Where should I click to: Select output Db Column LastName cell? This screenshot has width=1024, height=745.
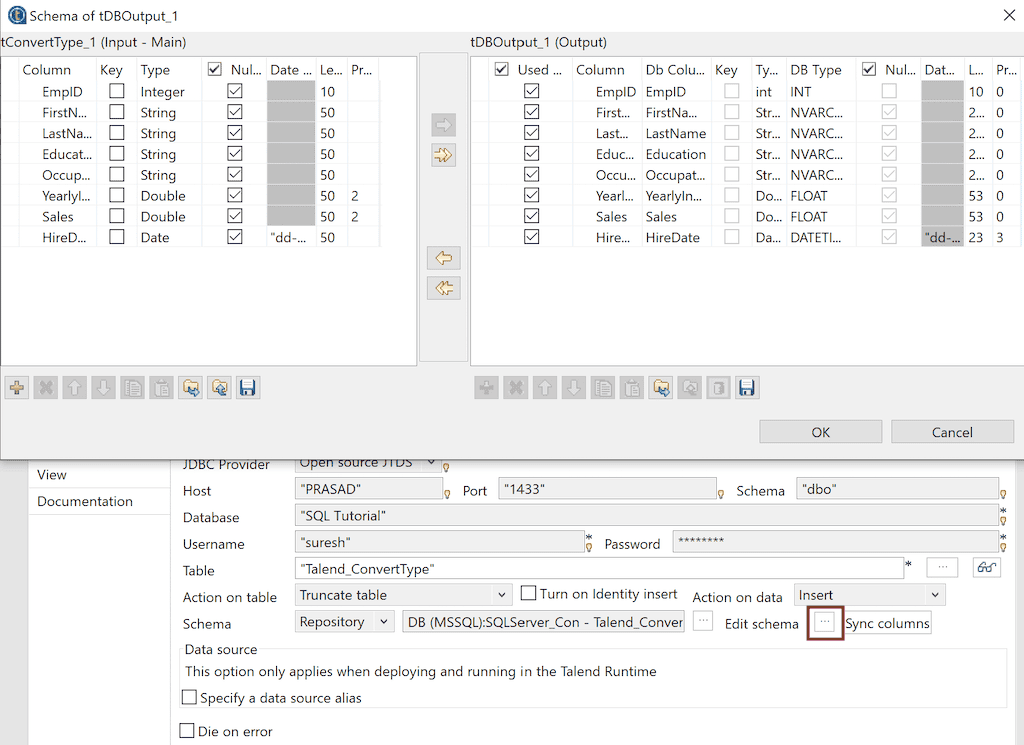coord(676,133)
